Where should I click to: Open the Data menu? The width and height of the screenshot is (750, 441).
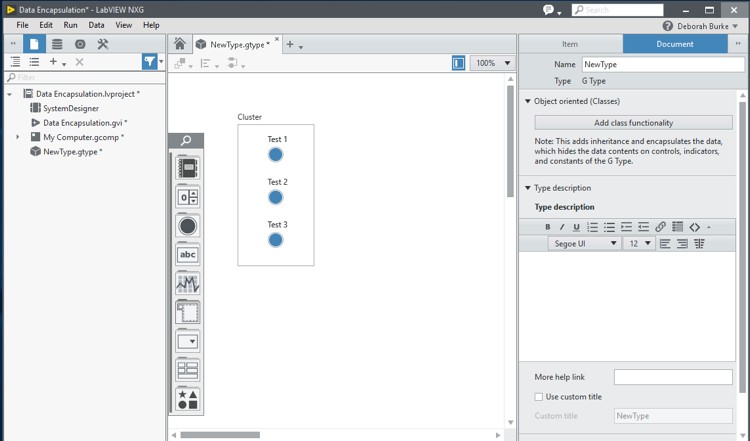click(96, 25)
